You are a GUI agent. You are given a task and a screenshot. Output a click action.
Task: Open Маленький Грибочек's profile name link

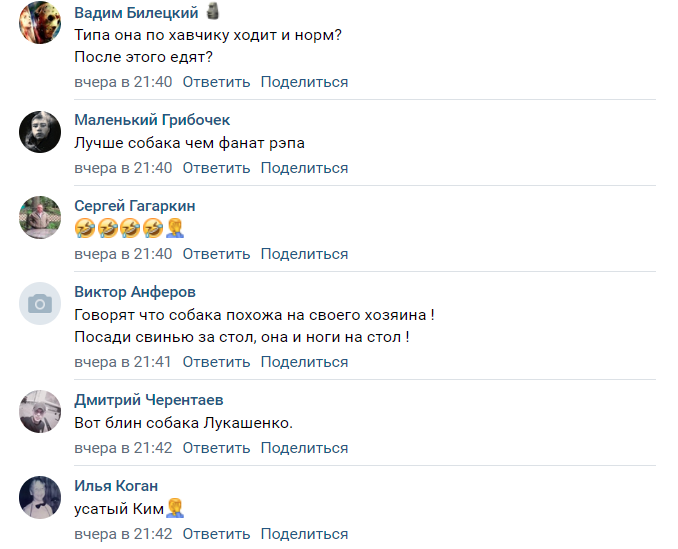coord(152,120)
